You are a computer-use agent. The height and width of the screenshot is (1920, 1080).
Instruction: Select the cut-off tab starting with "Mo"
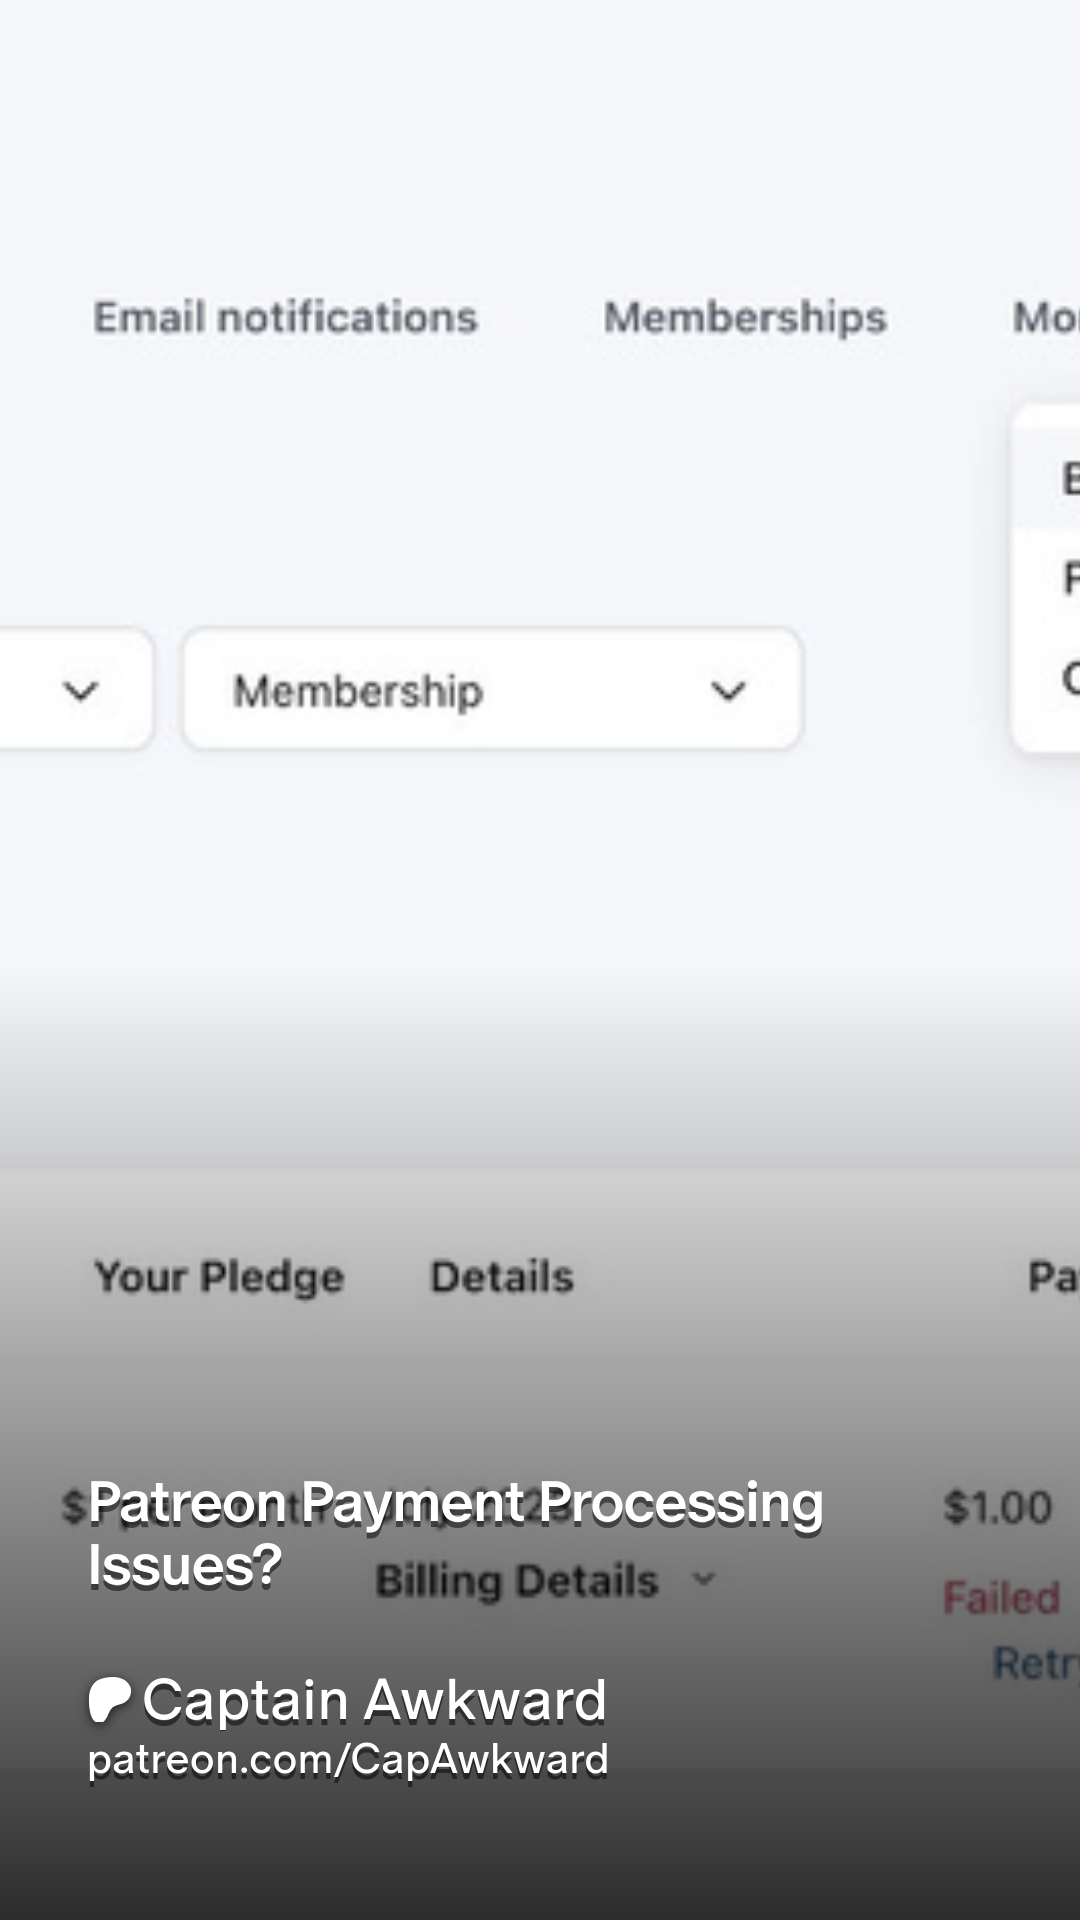pos(1045,318)
